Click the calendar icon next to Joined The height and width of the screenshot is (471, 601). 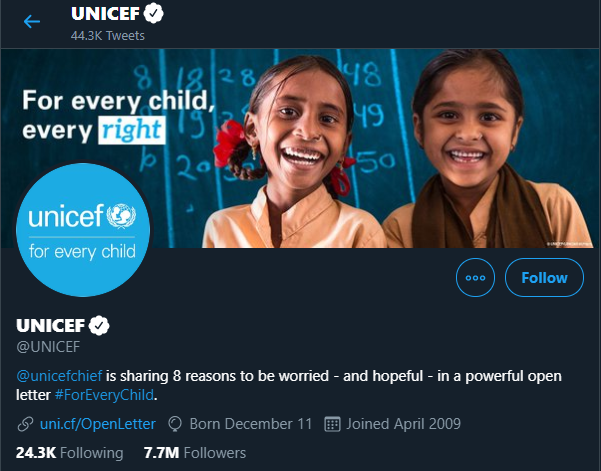point(334,424)
